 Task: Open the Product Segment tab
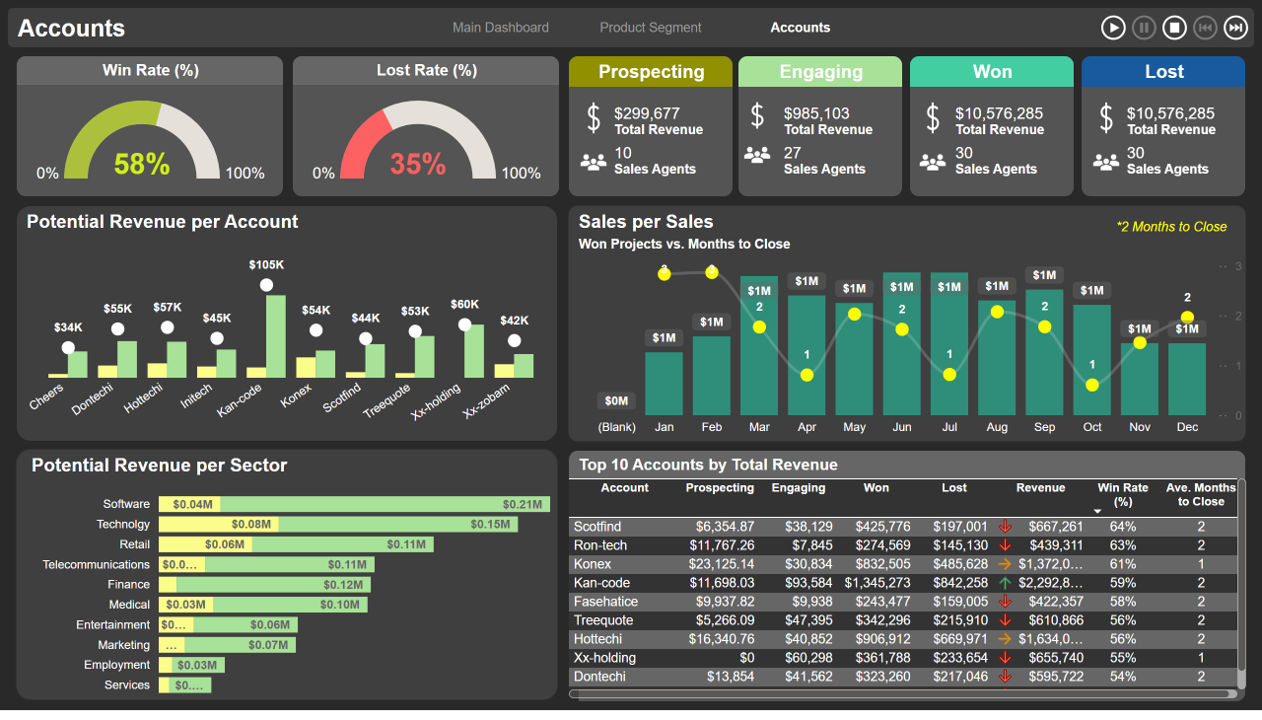click(650, 27)
